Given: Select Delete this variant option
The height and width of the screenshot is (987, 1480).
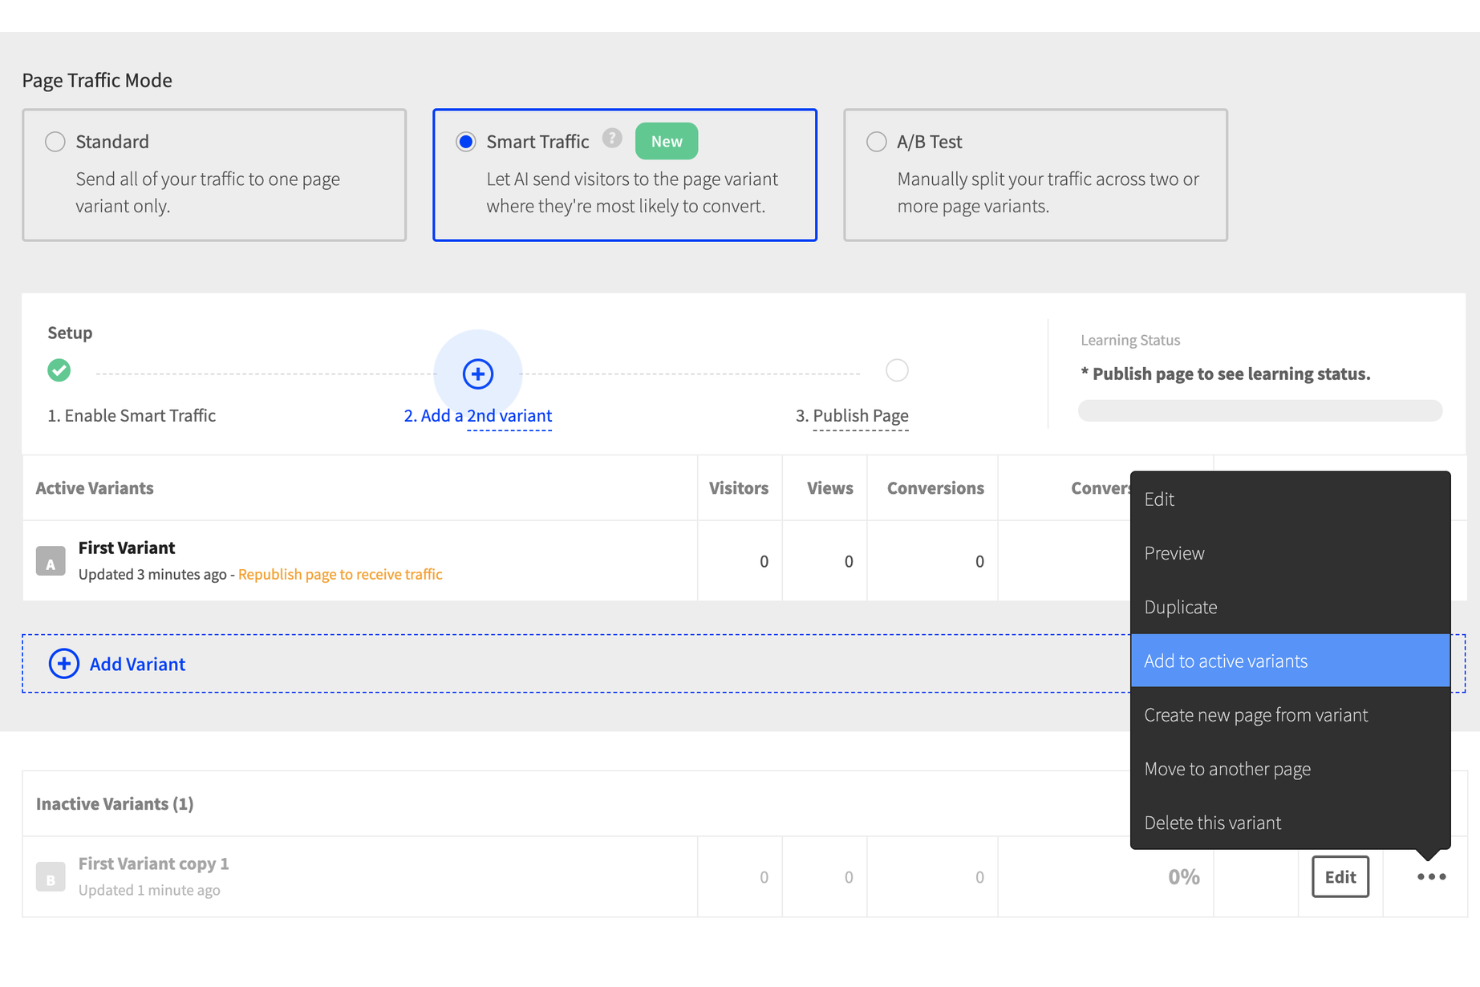Looking at the screenshot, I should pyautogui.click(x=1213, y=822).
